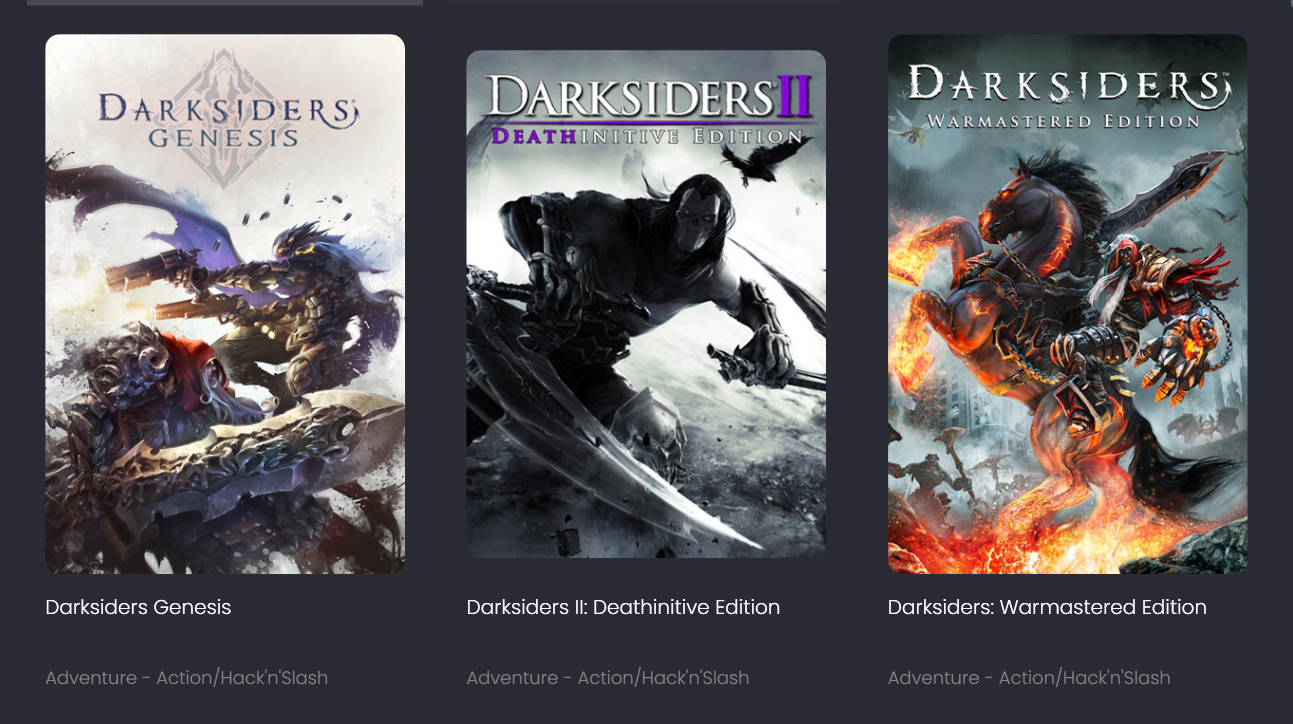Select the genre label under Warmastered Edition
This screenshot has width=1293, height=724.
pos(1029,678)
